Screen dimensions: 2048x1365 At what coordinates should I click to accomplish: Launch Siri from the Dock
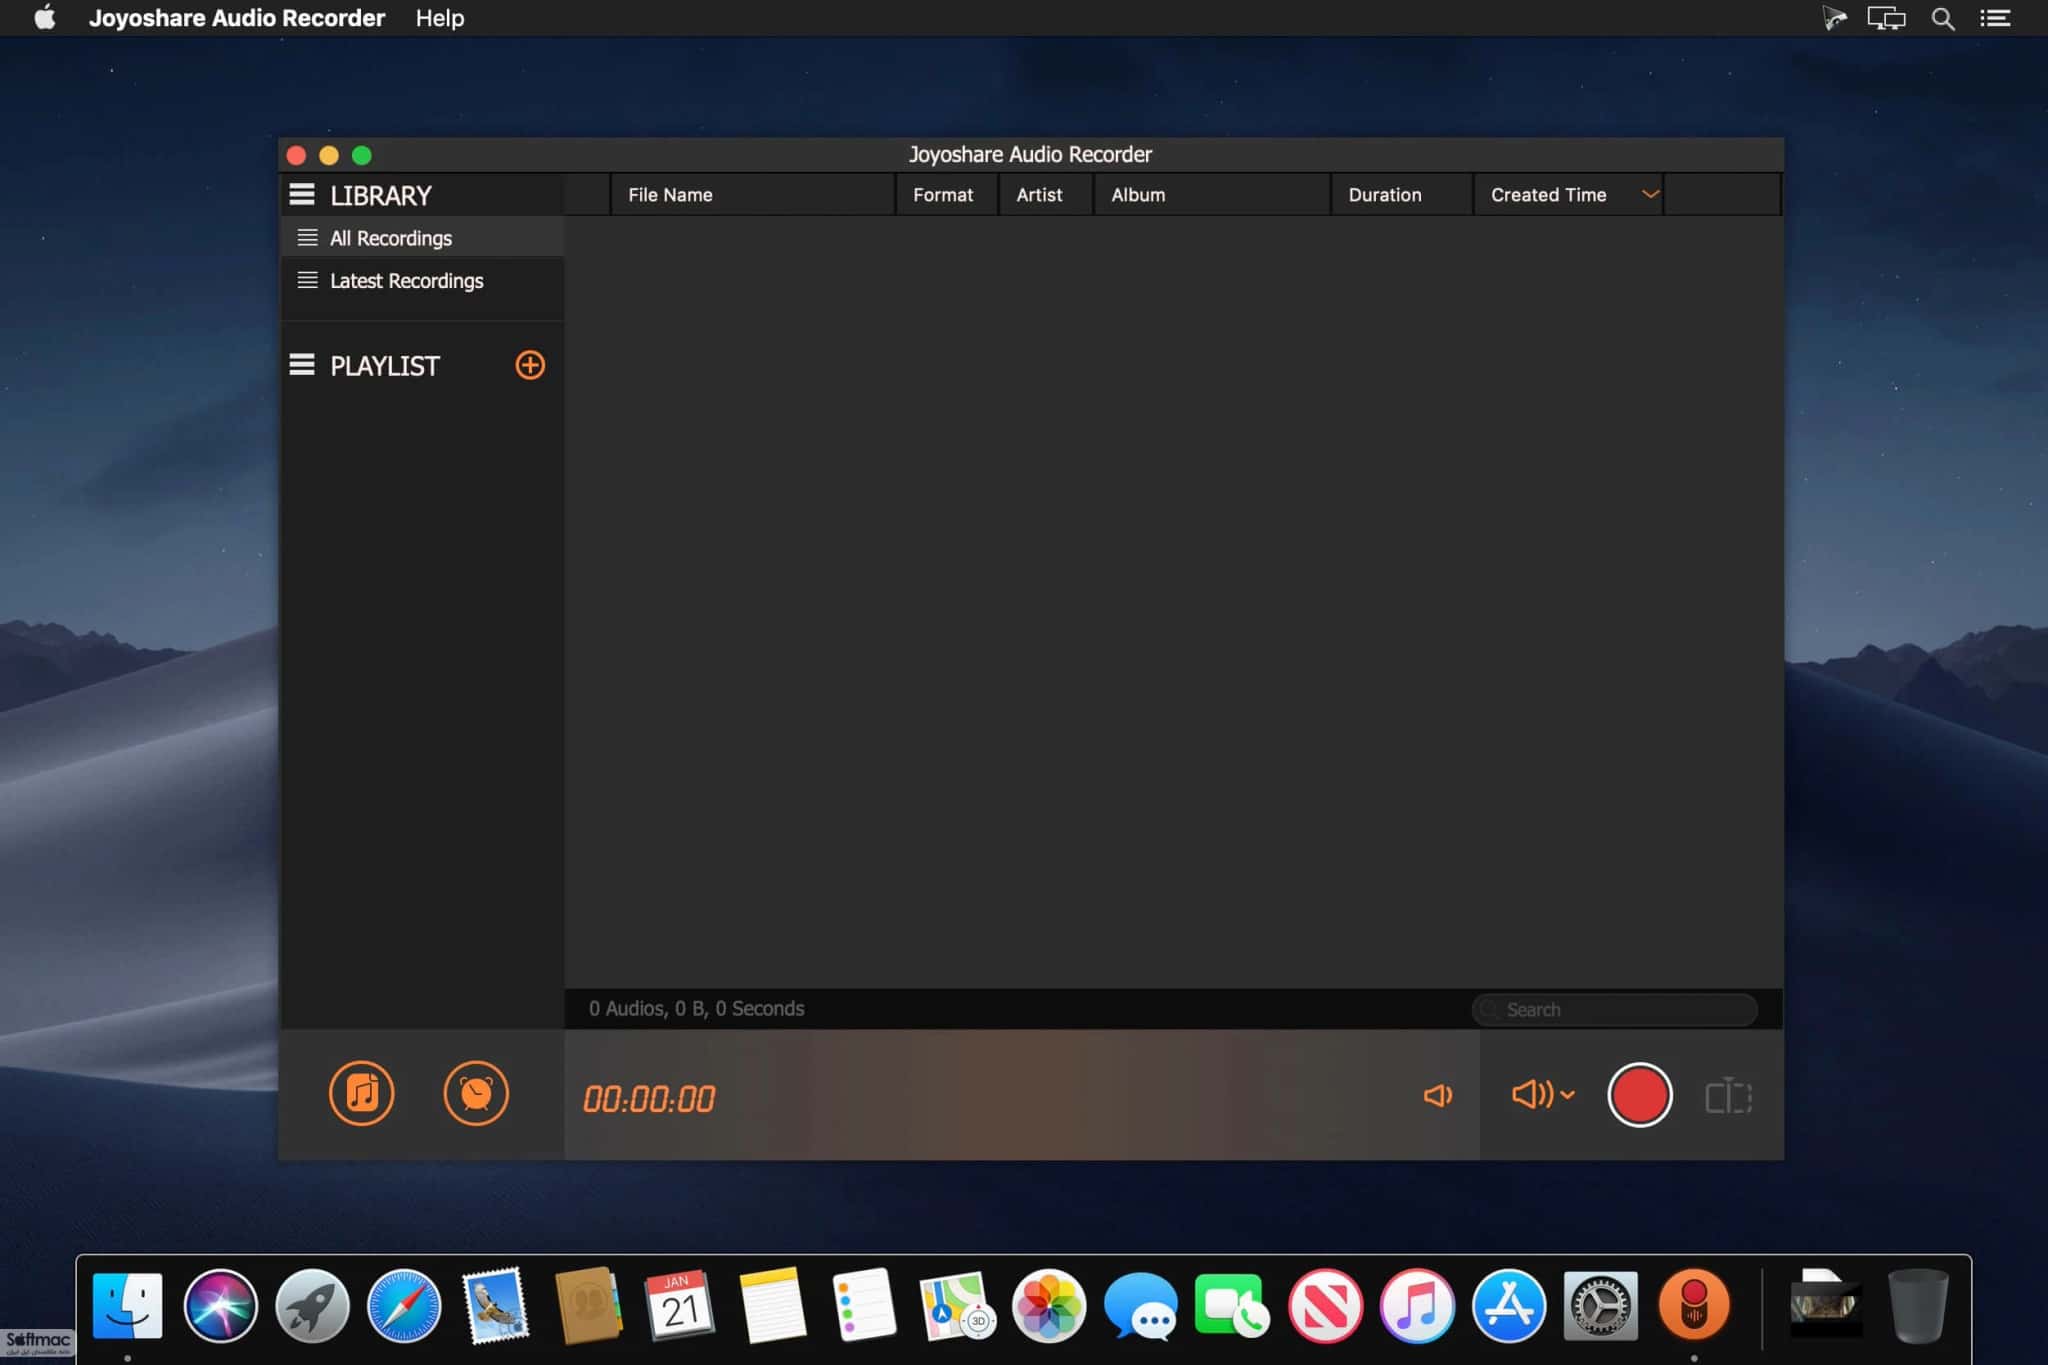coord(220,1305)
